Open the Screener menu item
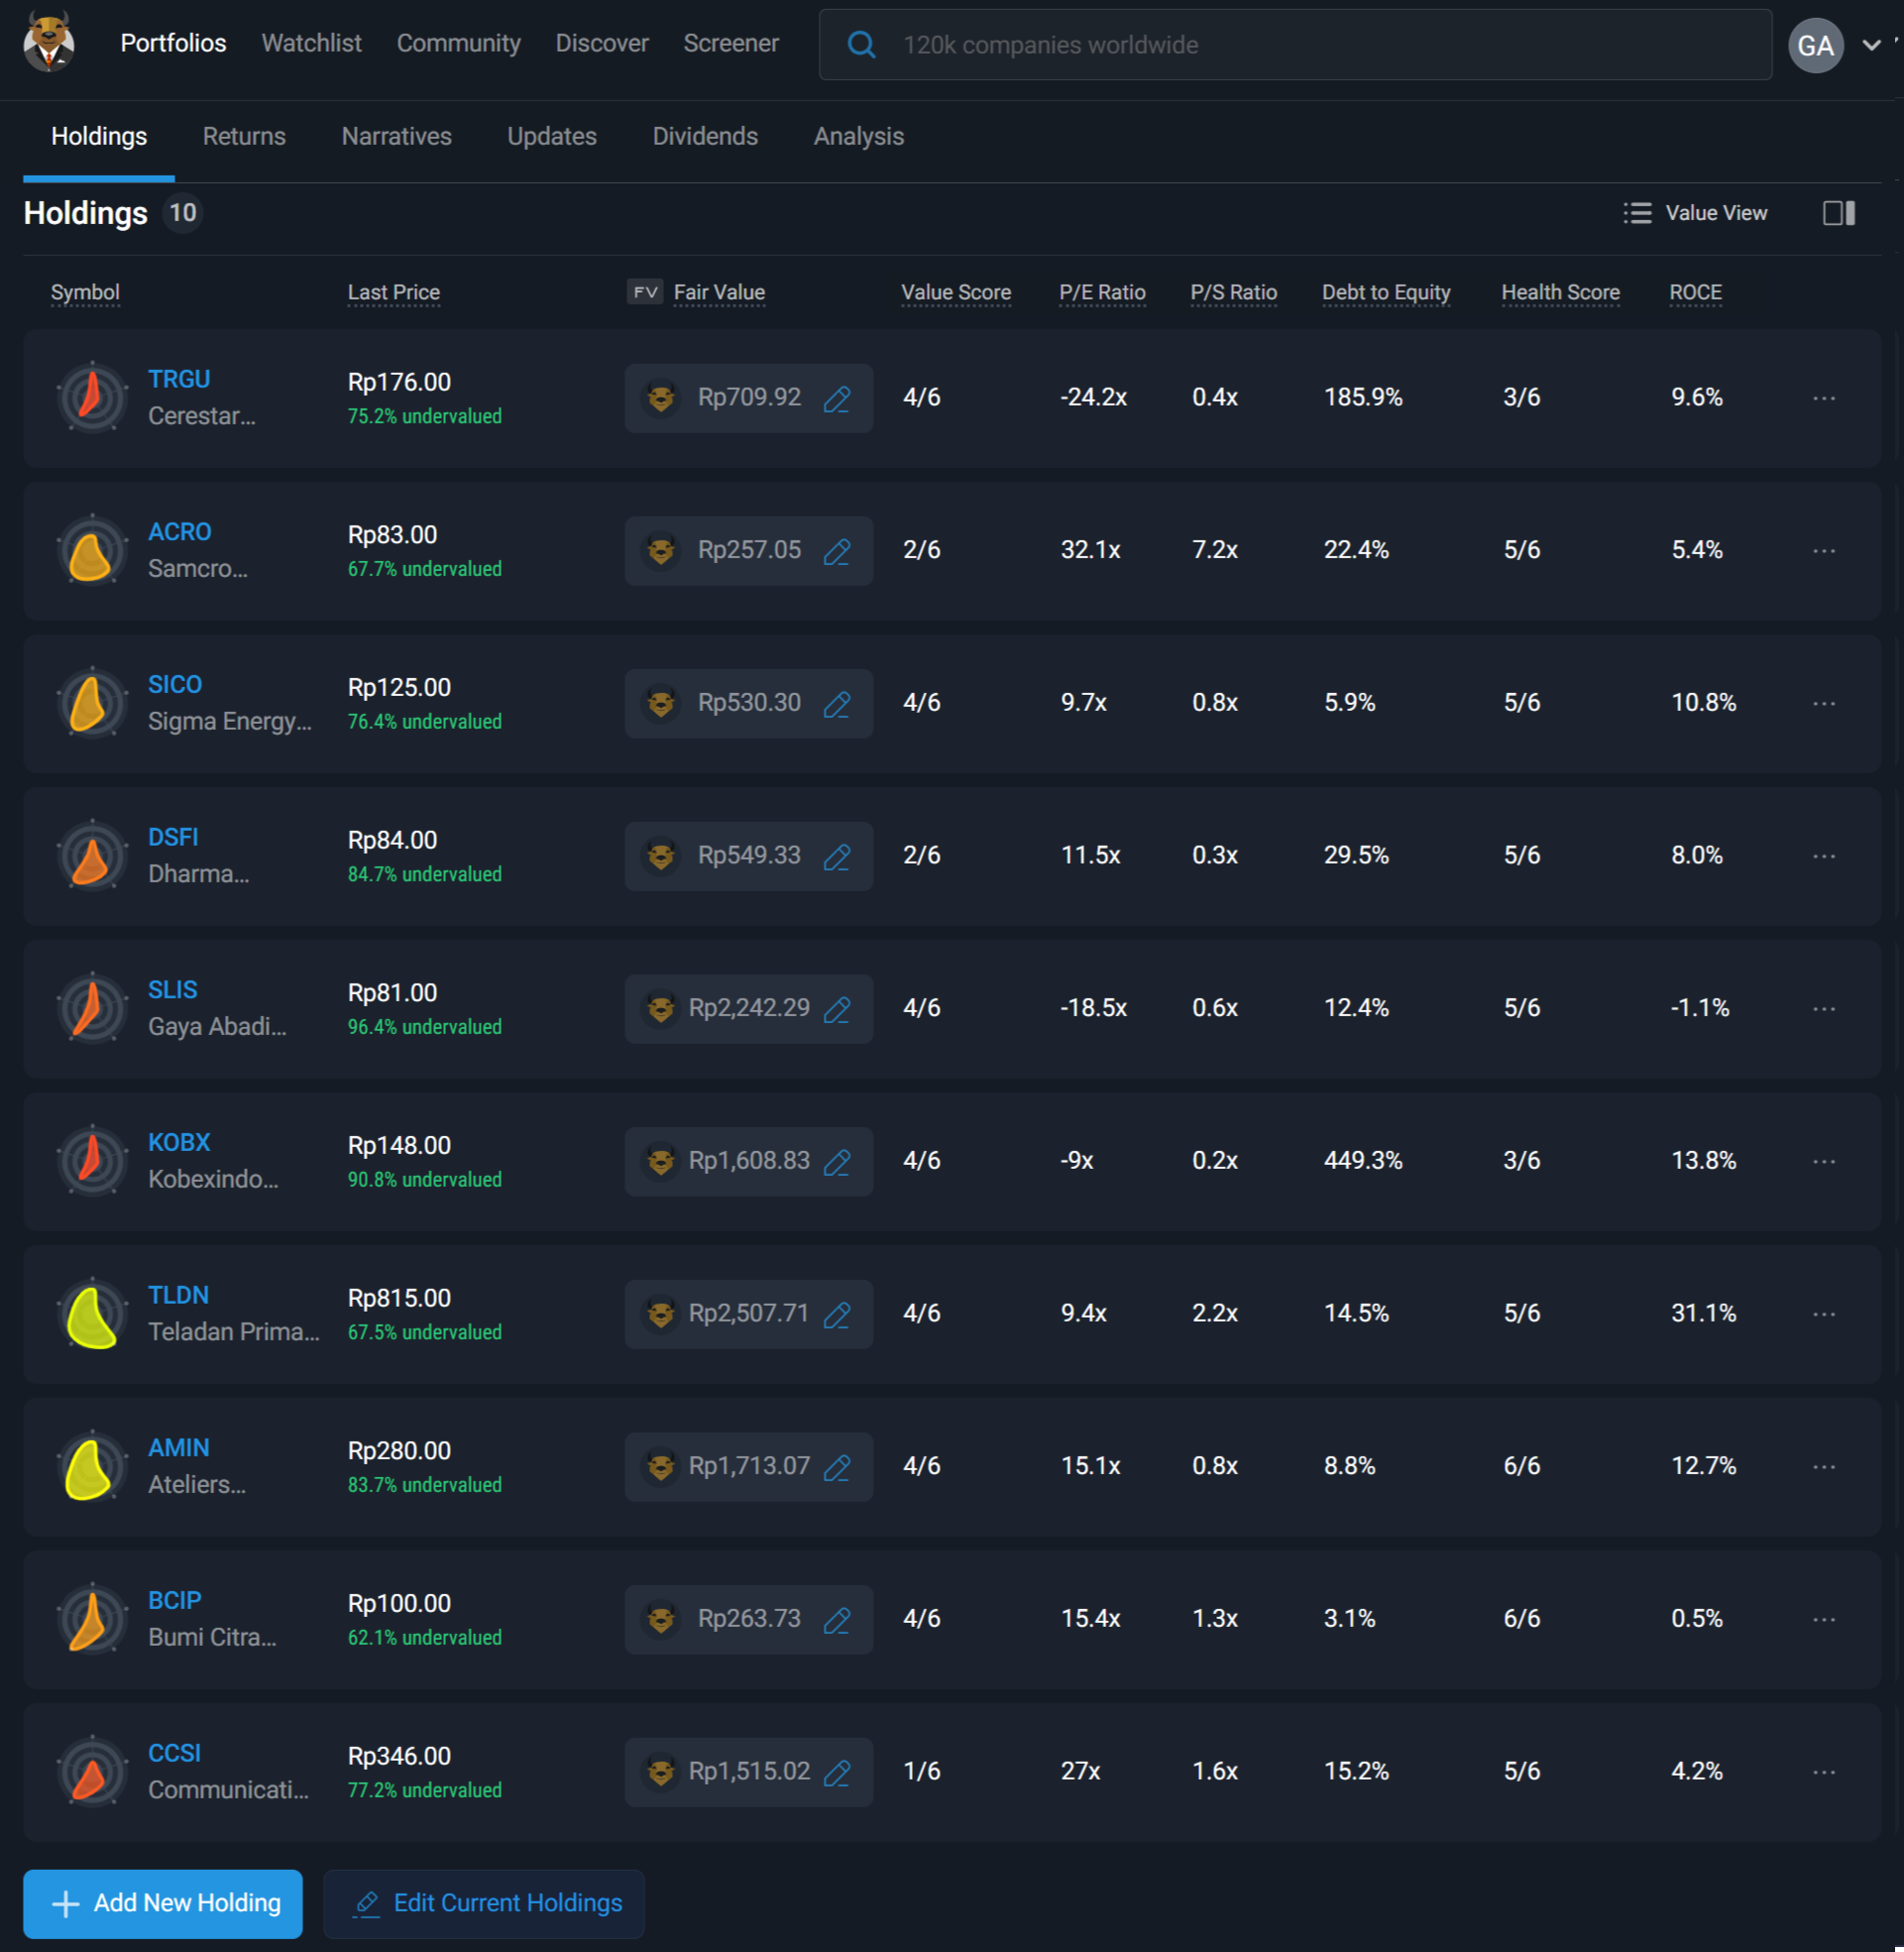Screen dimensions: 1904x1952 pos(730,43)
